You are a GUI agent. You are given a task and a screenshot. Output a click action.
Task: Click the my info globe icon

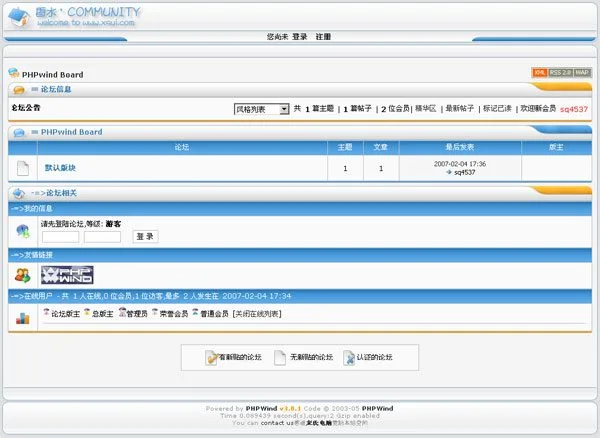tap(22, 231)
